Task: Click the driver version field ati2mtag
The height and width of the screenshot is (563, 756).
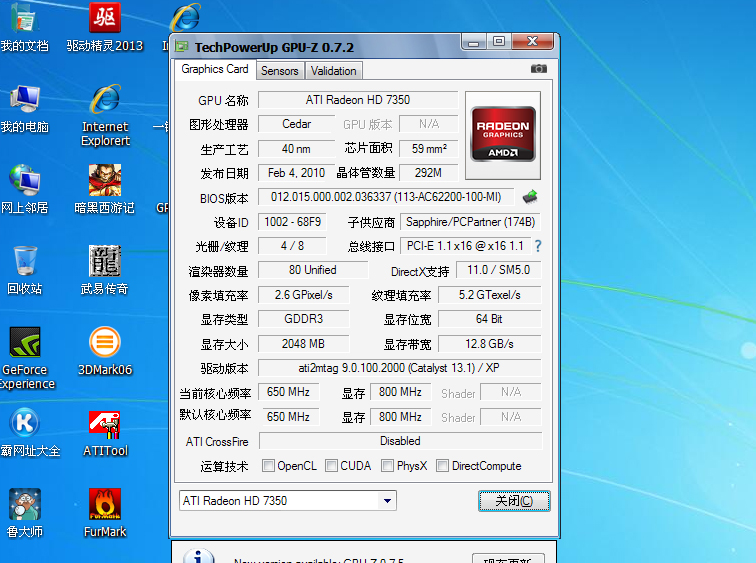Action: tap(399, 368)
